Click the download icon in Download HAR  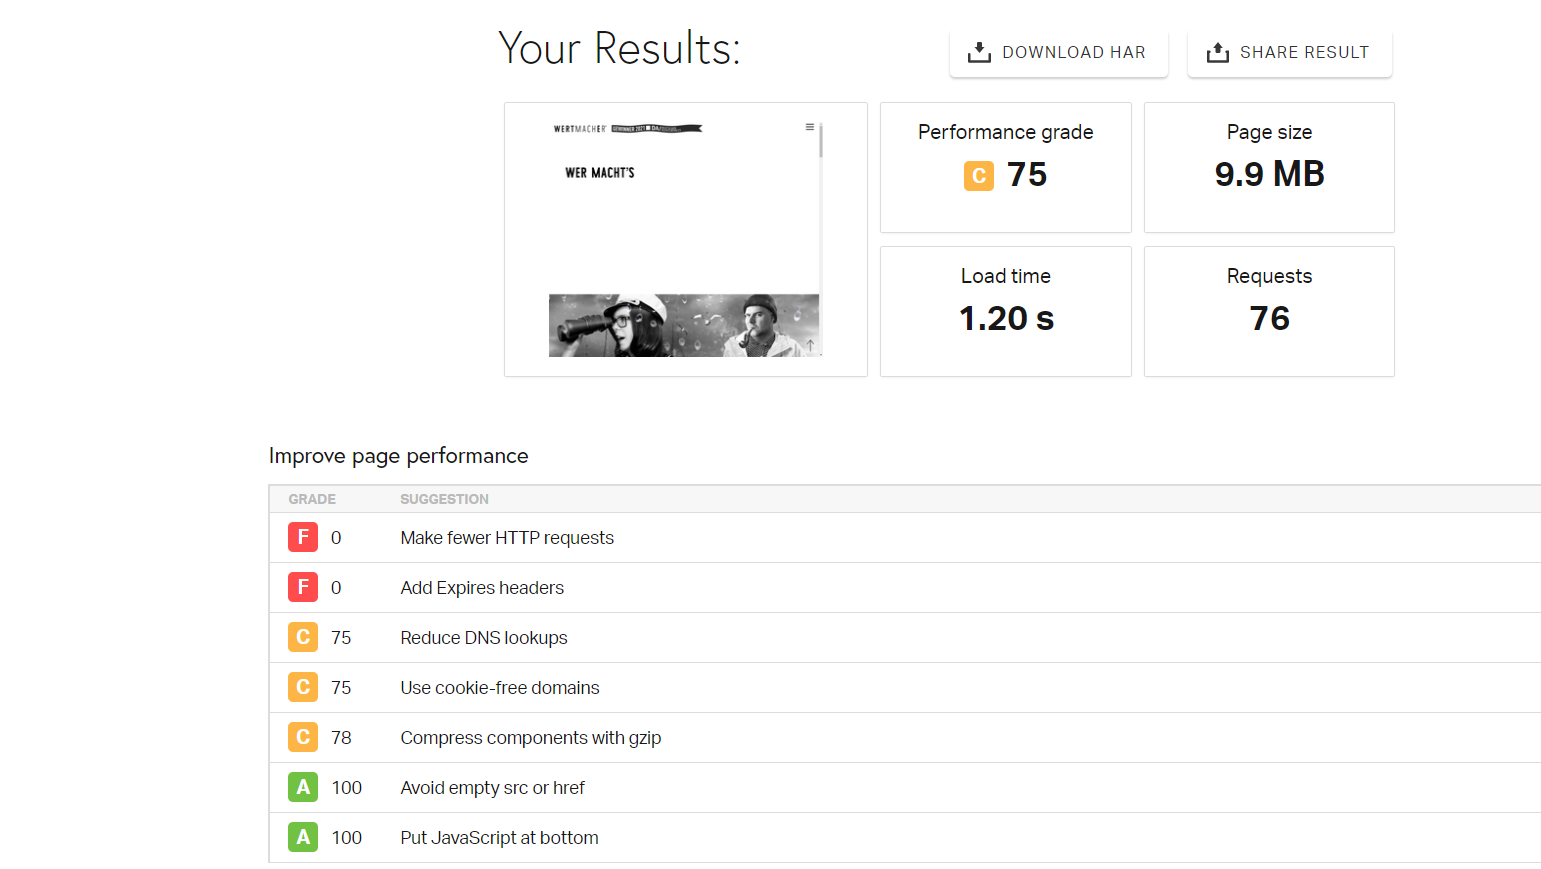tap(979, 52)
